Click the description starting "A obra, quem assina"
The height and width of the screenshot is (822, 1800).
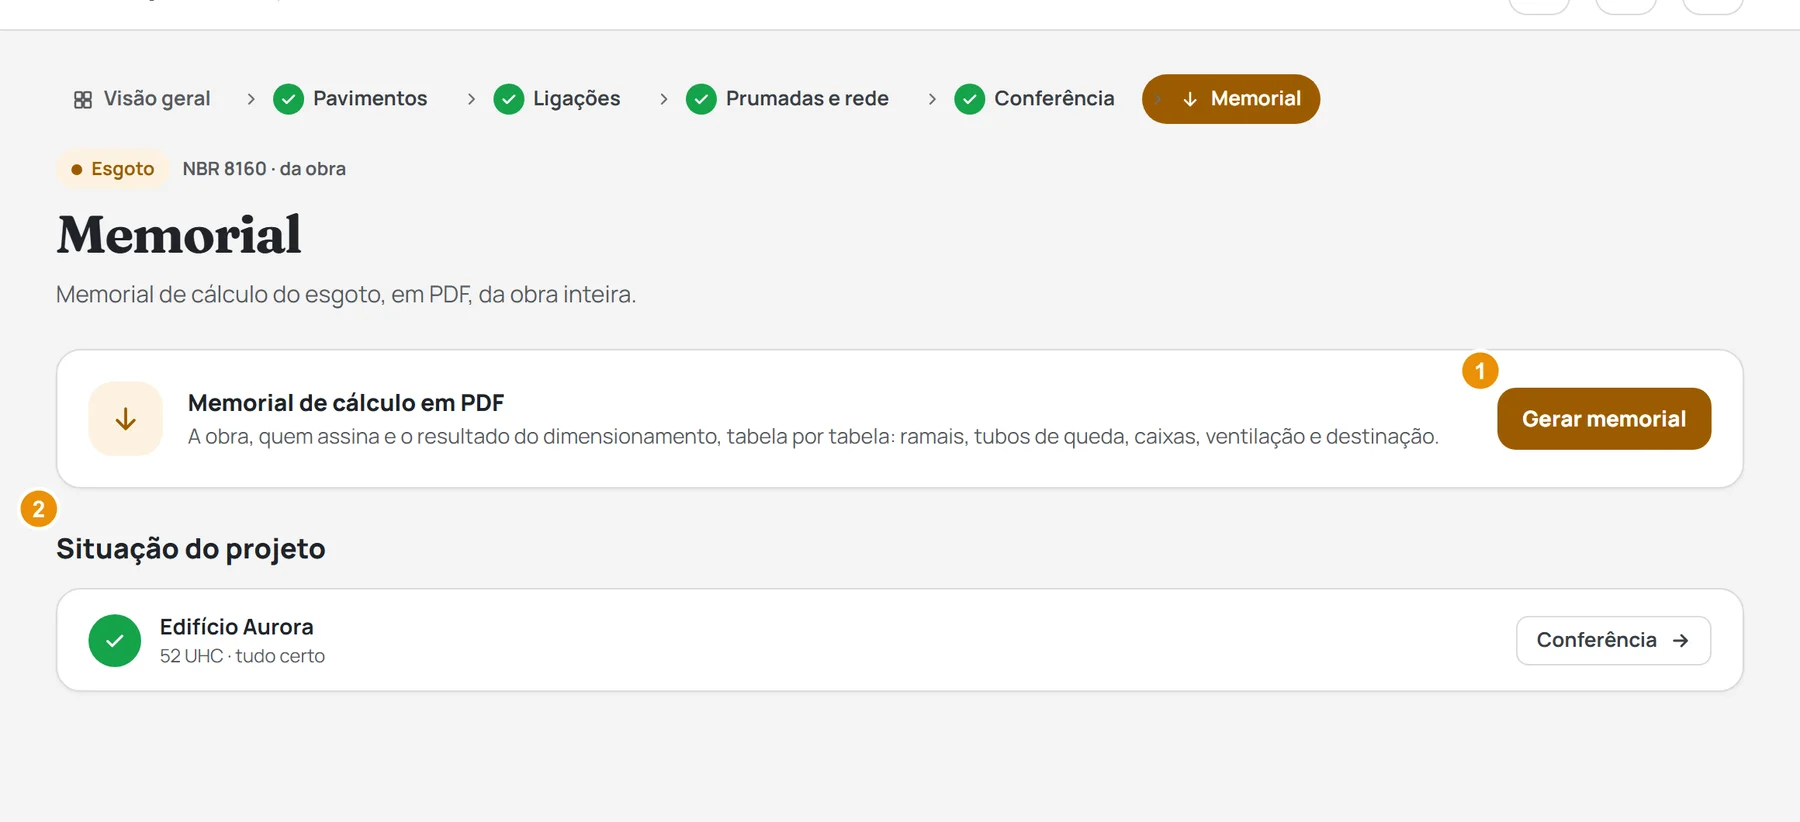tap(813, 437)
